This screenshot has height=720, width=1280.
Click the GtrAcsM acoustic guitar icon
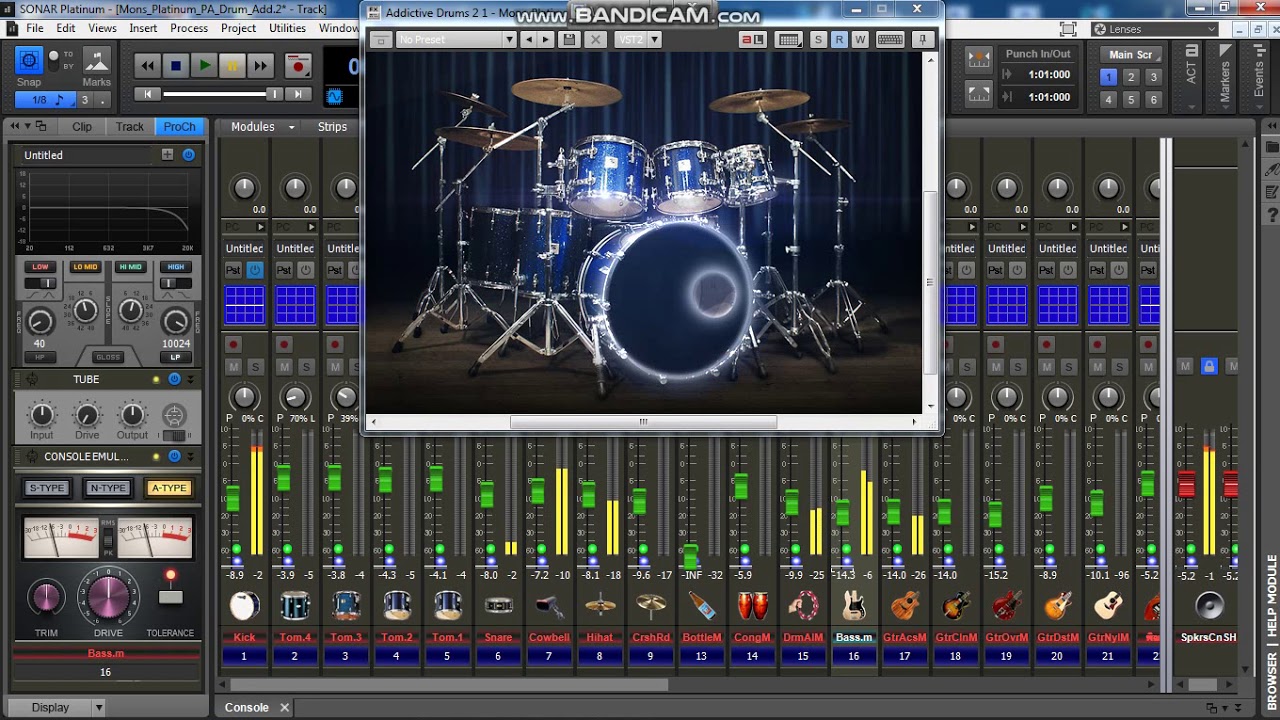coord(905,605)
